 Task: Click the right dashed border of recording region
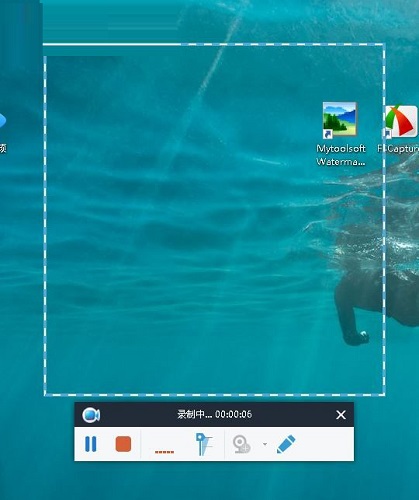[384, 219]
